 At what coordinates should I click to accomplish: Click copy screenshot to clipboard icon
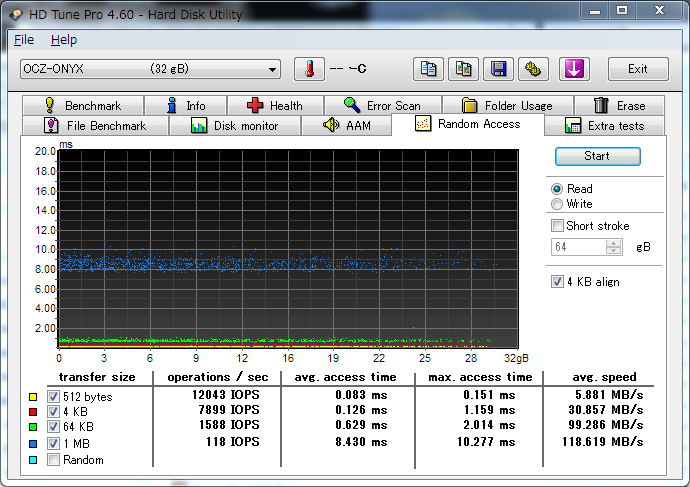pyautogui.click(x=463, y=69)
